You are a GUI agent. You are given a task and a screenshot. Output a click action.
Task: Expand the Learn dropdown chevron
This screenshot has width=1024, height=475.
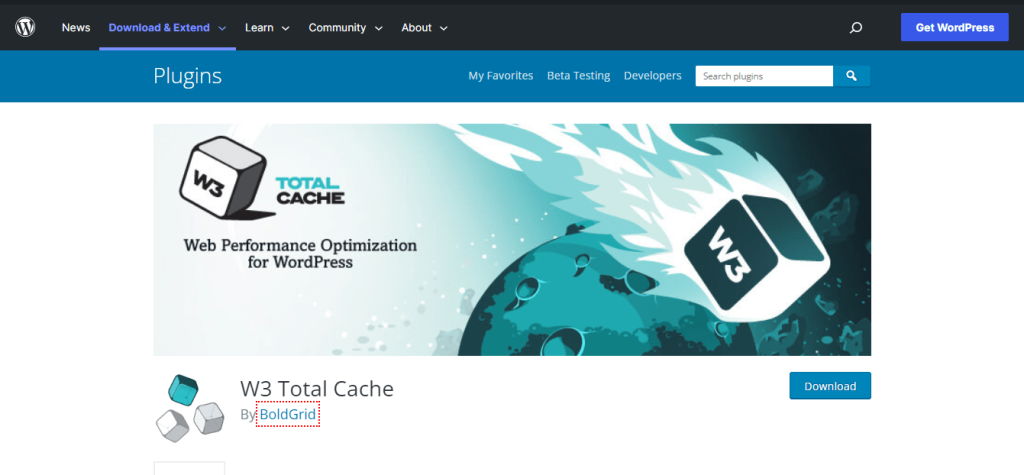285,28
